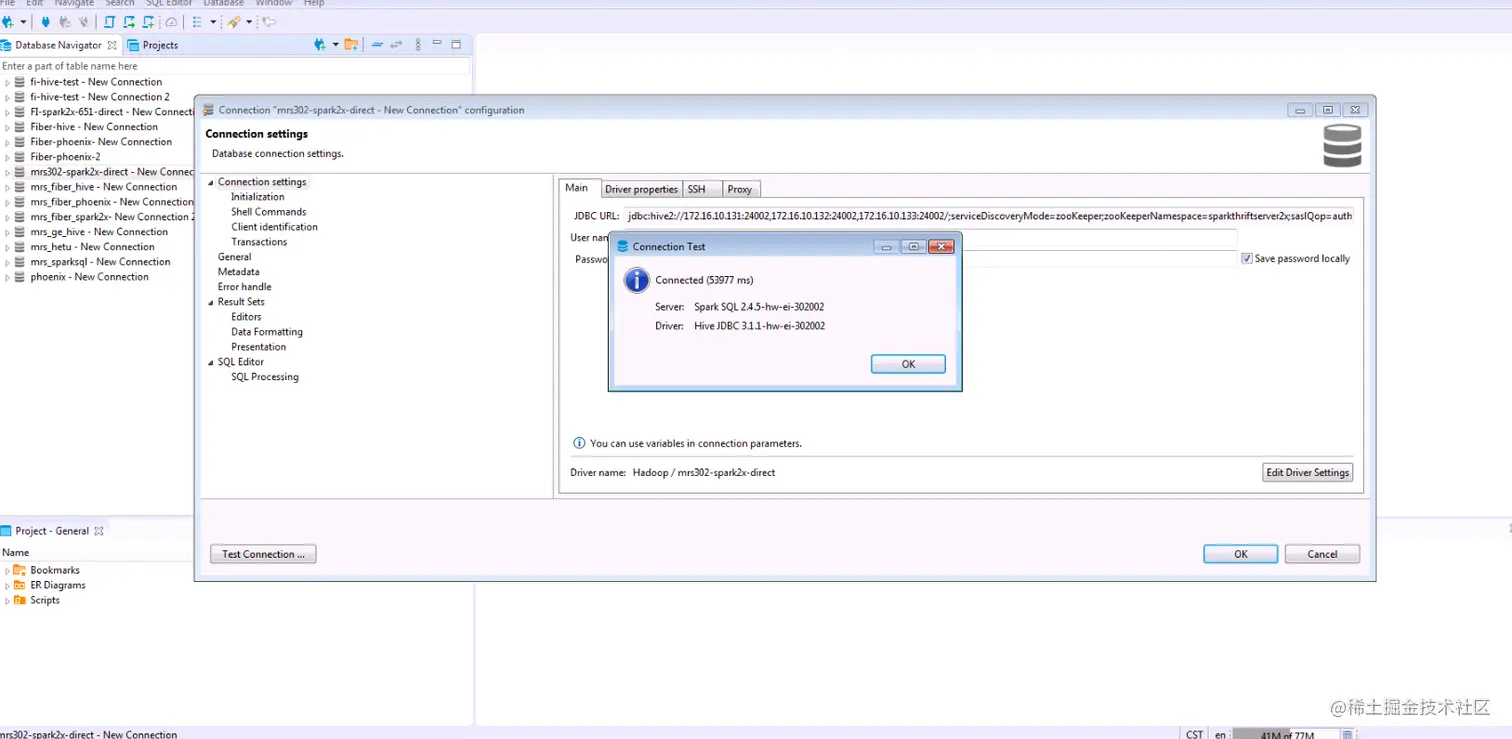Close the Database Navigator tab with X icon
This screenshot has width=1512, height=739.
click(x=112, y=45)
